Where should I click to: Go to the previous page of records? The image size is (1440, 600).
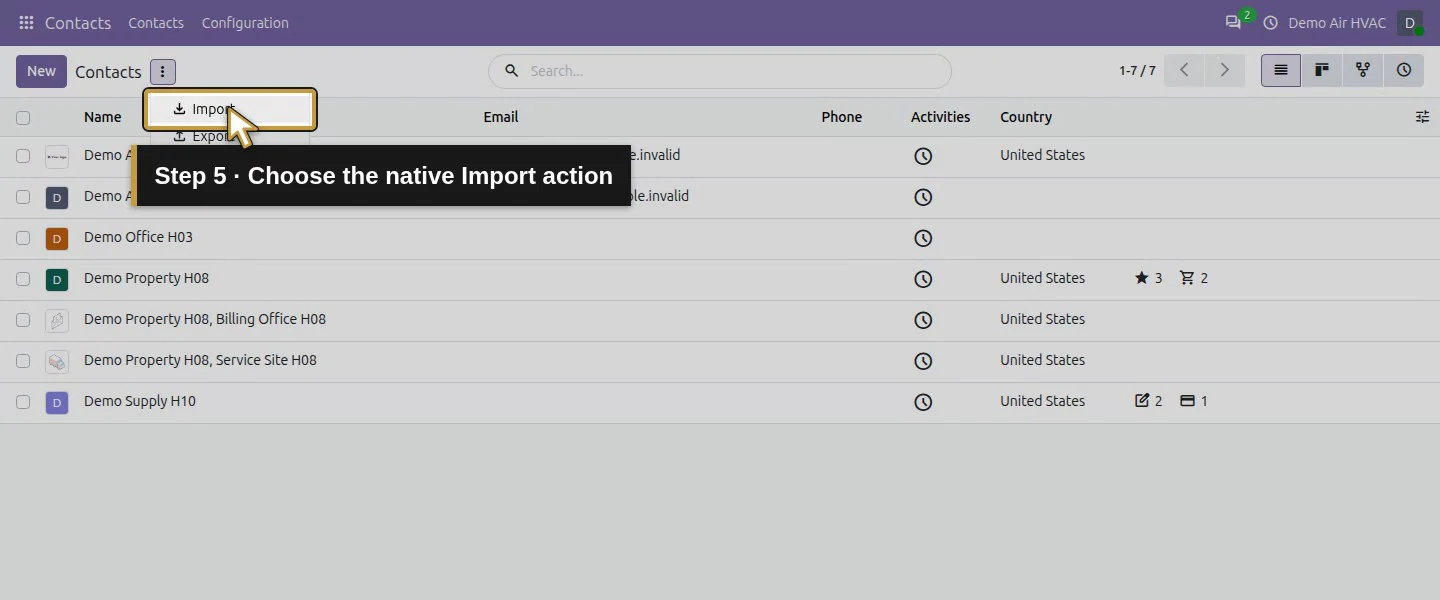click(x=1184, y=70)
